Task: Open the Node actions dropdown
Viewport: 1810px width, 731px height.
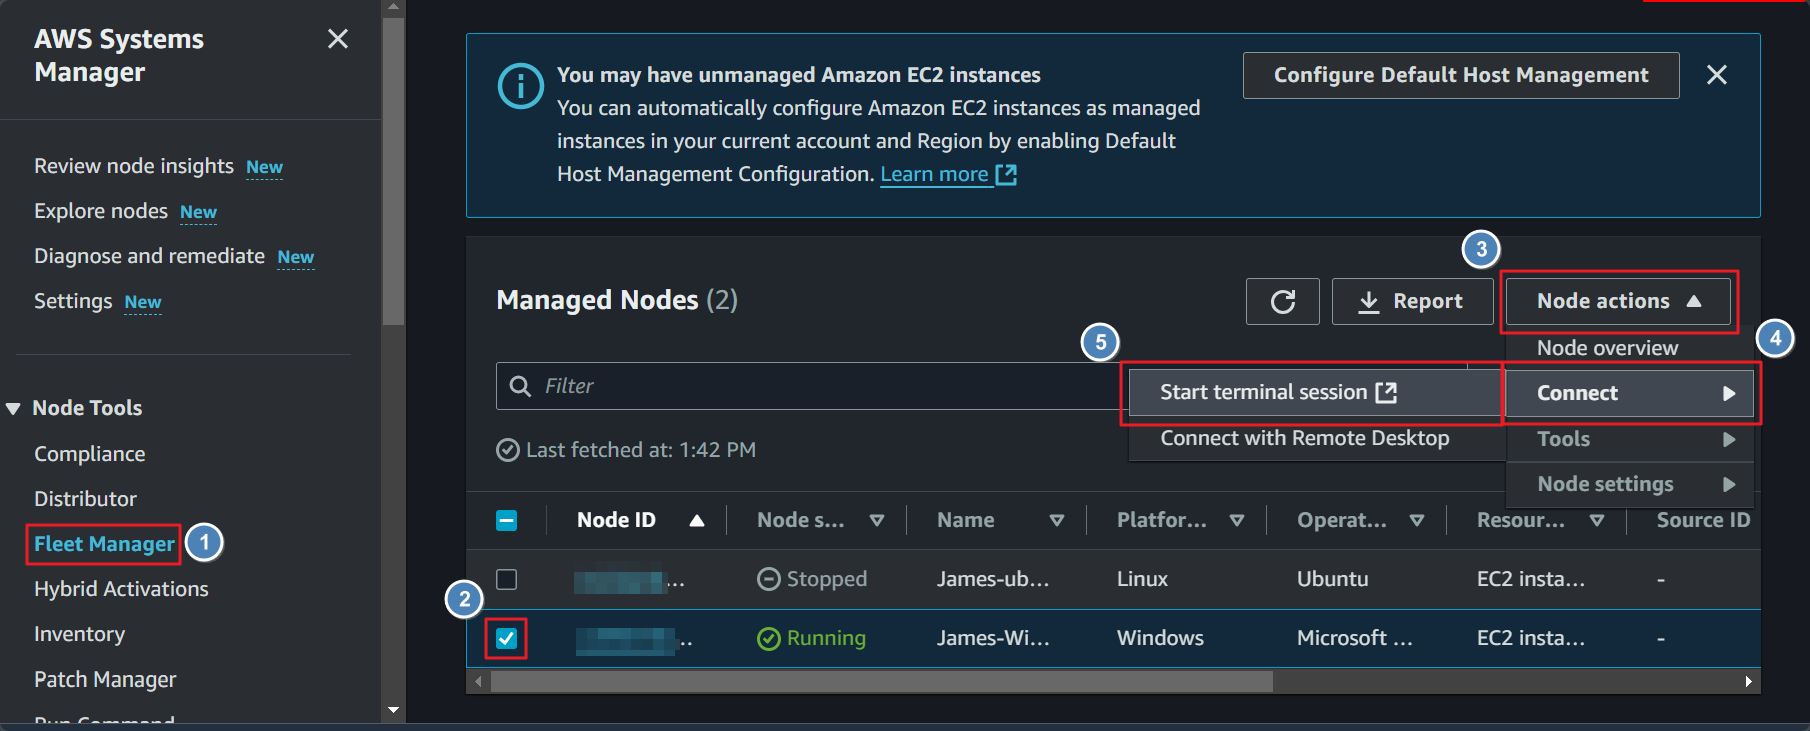Action: pyautogui.click(x=1619, y=301)
